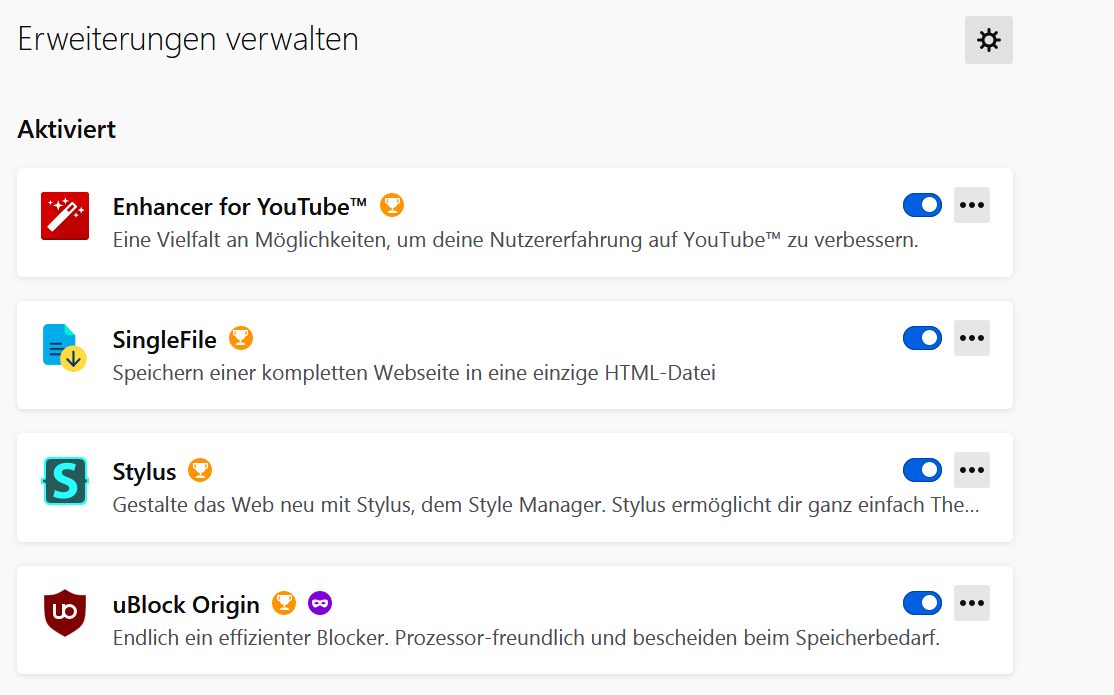This screenshot has width=1114, height=695.
Task: Click the uBlock Origin shield icon
Action: point(65,614)
